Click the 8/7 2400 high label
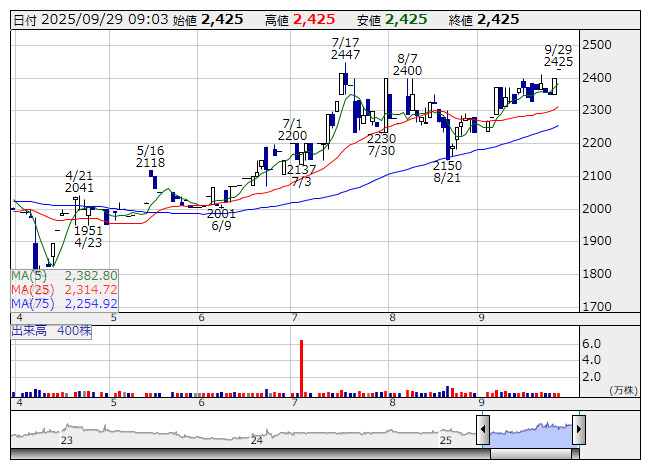 tap(407, 65)
